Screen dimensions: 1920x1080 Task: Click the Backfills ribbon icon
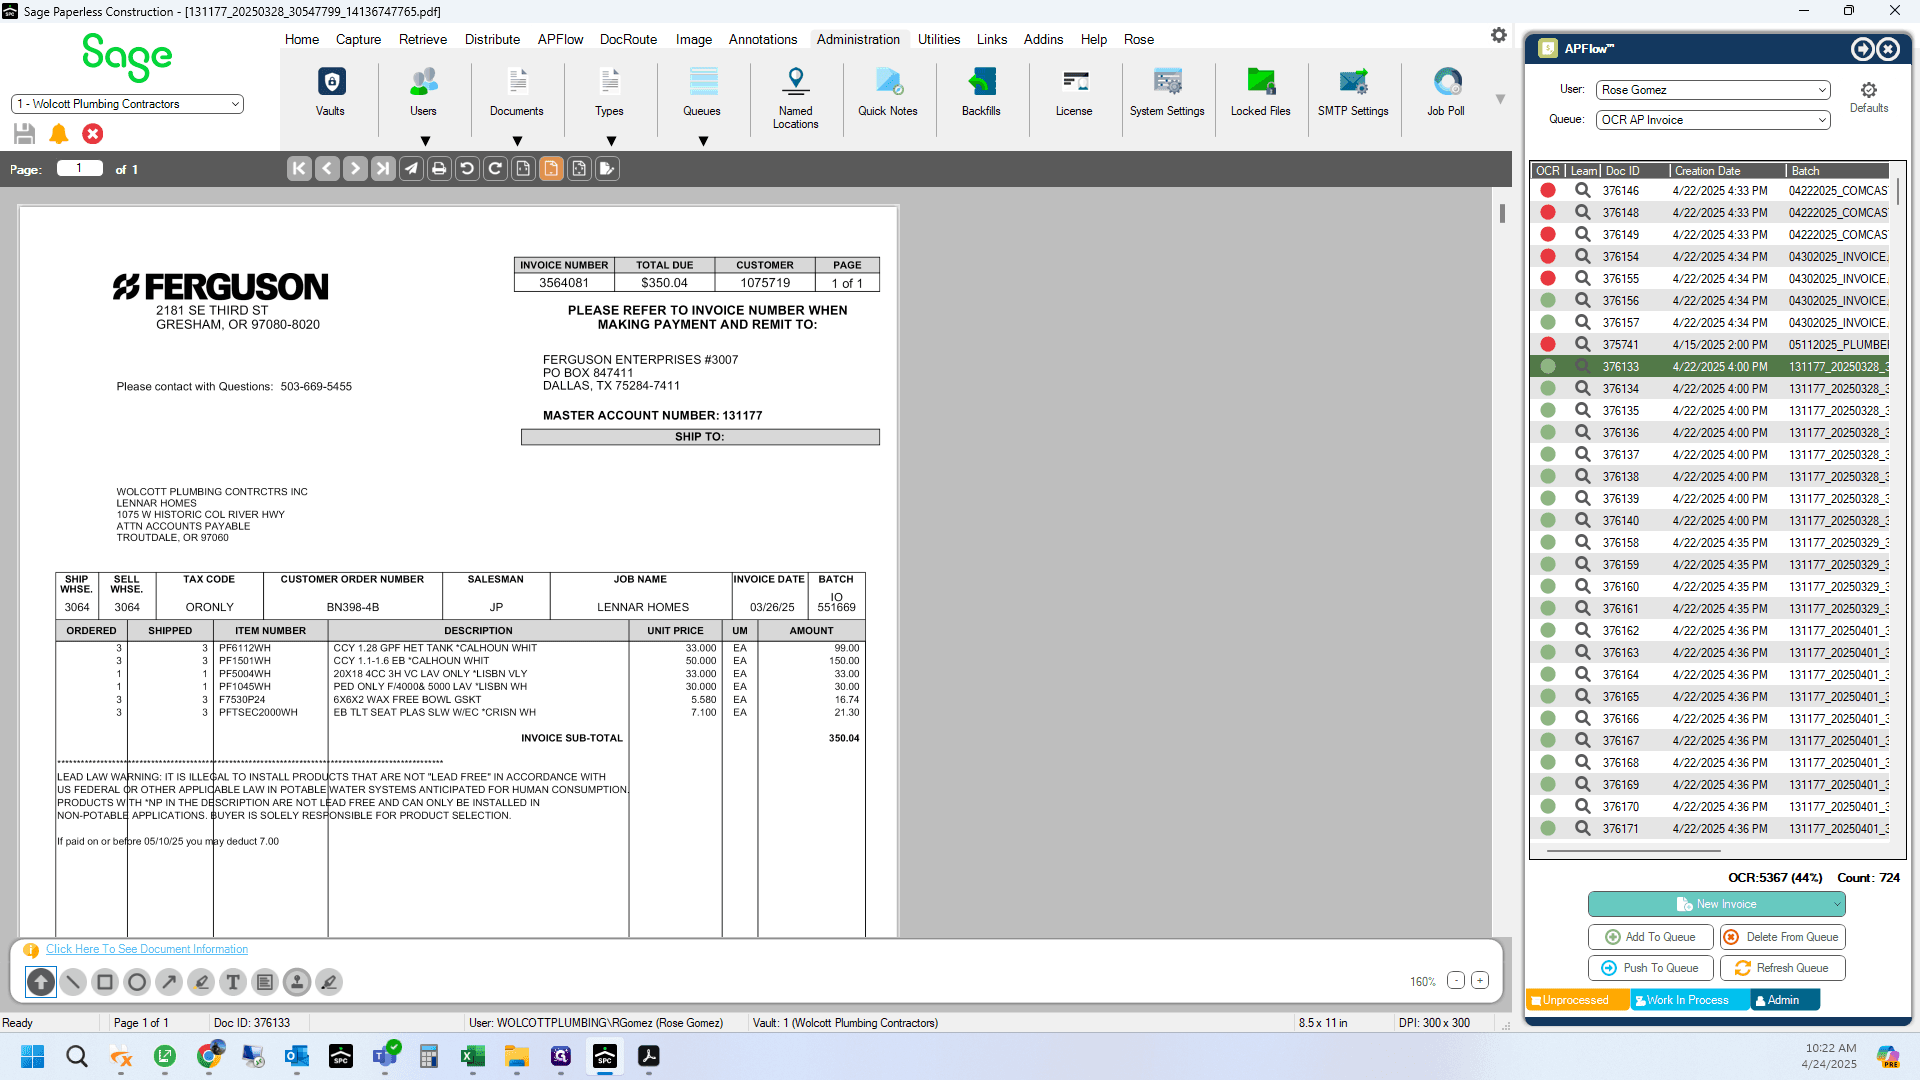click(x=981, y=92)
